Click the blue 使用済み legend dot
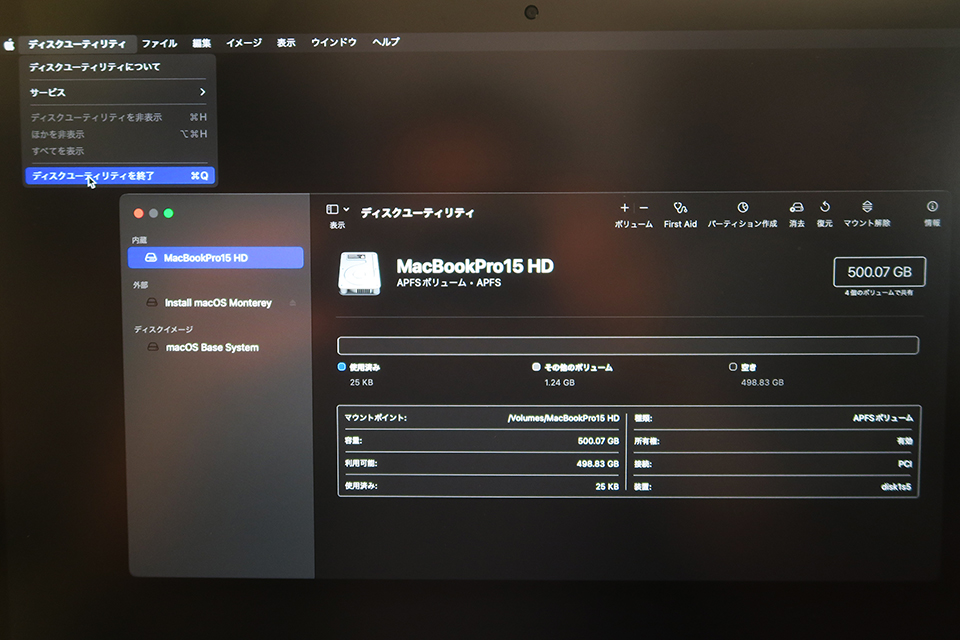The width and height of the screenshot is (960, 640). tap(342, 367)
